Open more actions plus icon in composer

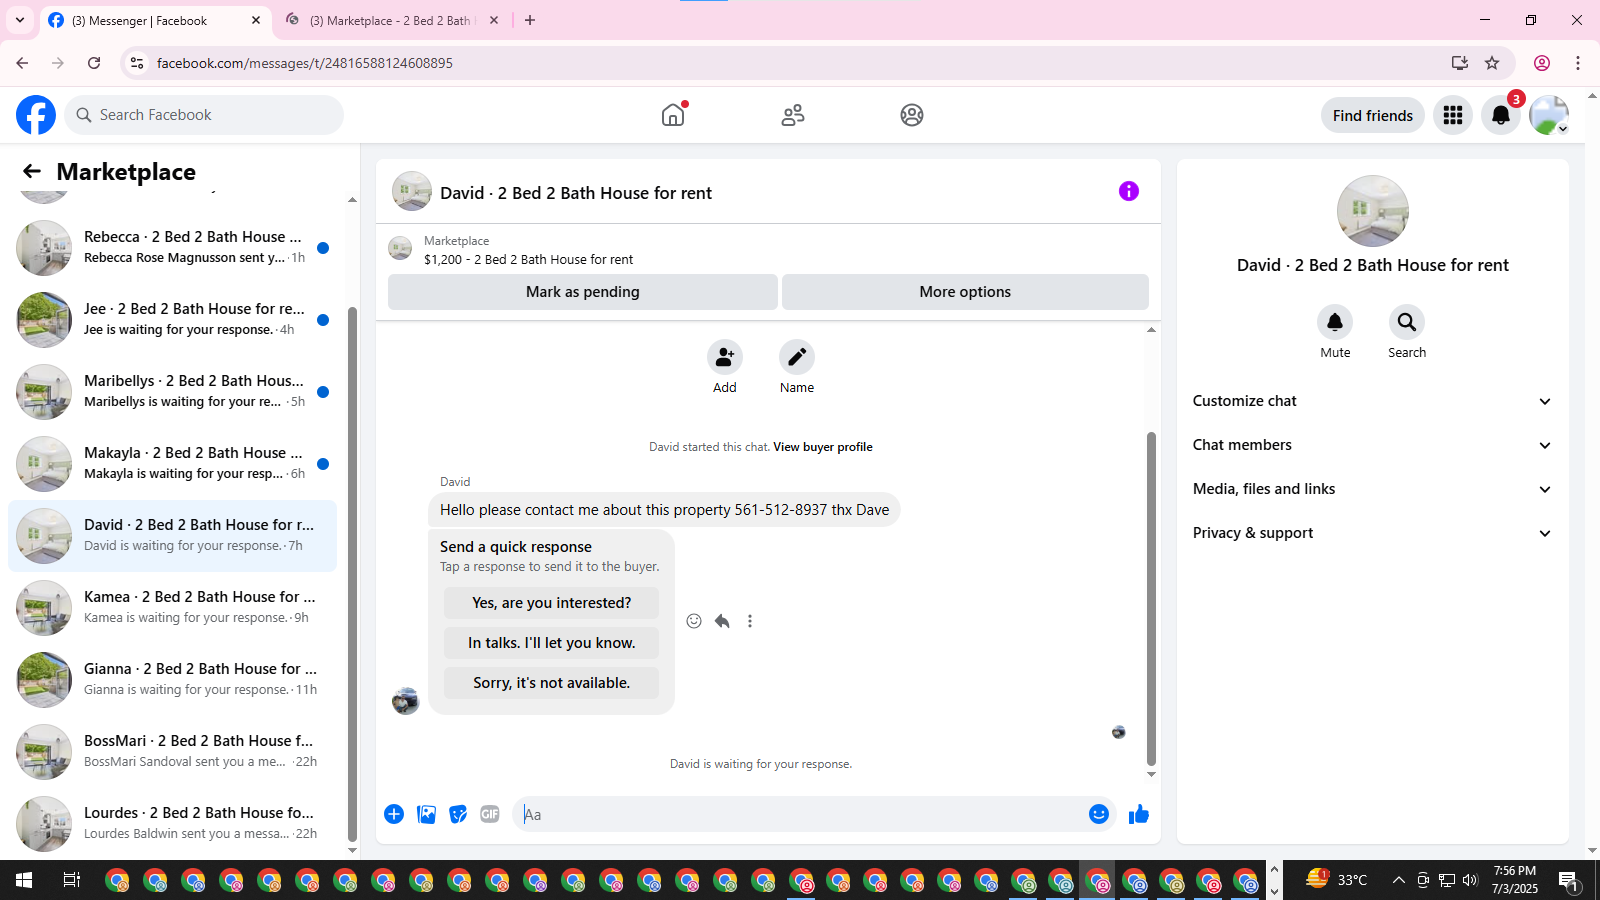(x=394, y=814)
